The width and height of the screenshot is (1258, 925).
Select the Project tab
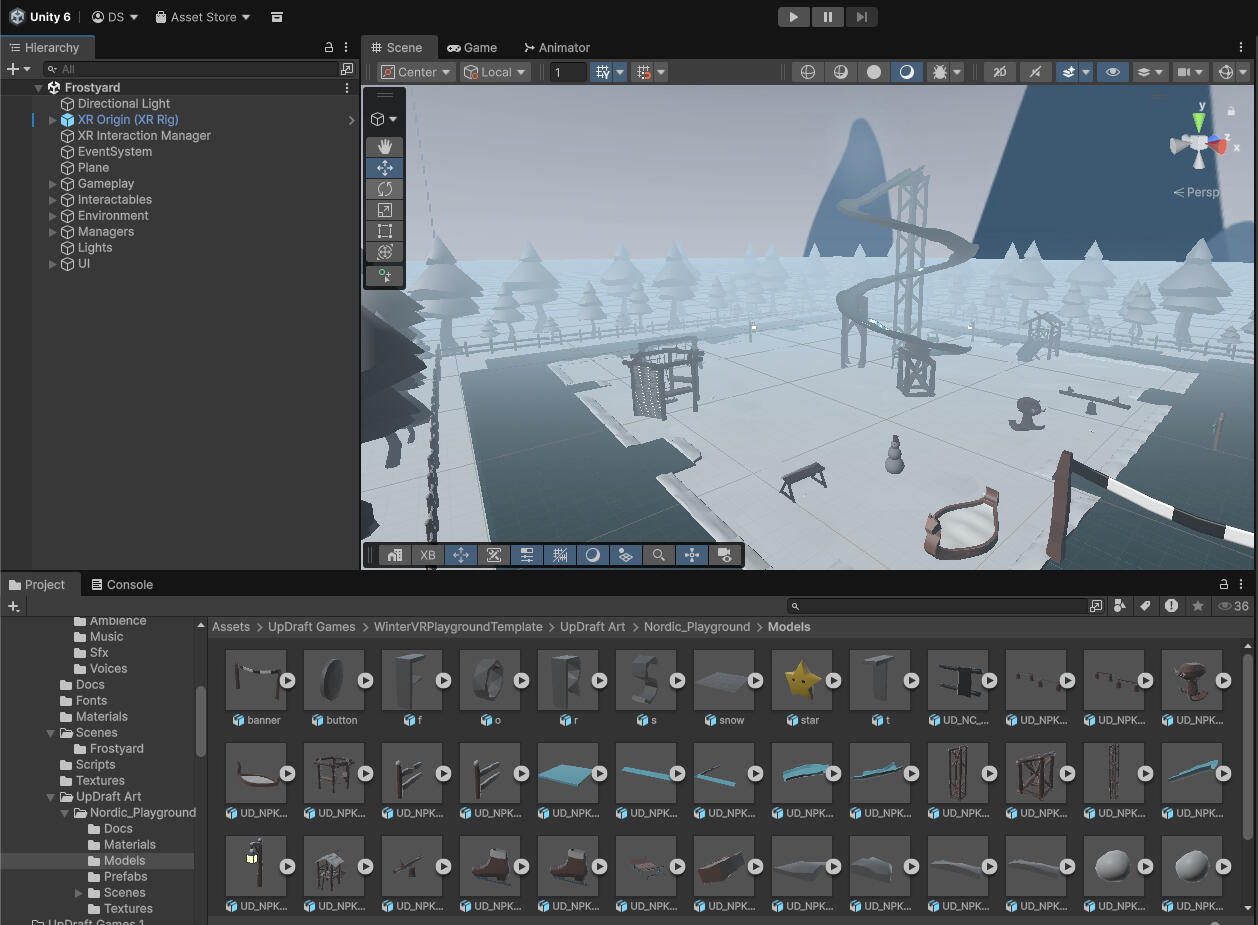point(38,585)
